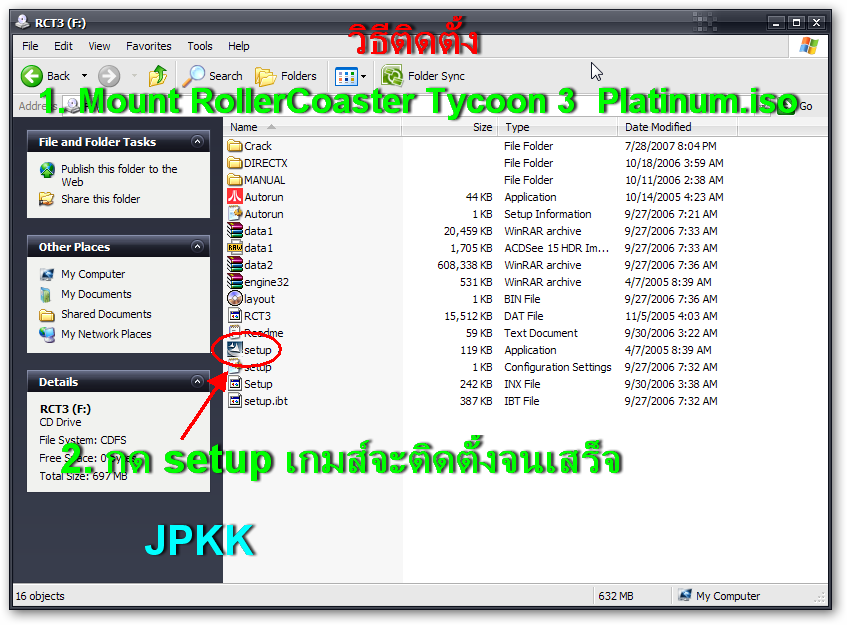Open the View menu
This screenshot has width=847, height=625.
(99, 46)
